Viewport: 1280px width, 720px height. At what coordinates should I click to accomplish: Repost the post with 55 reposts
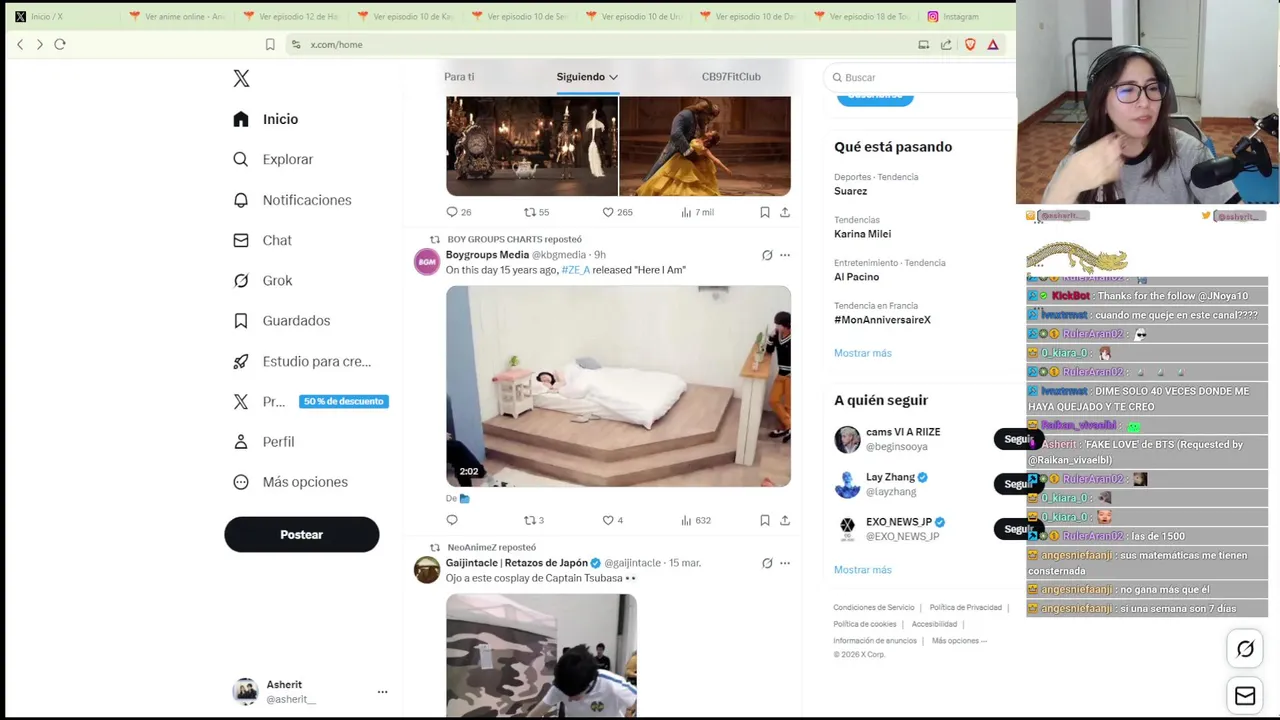tap(537, 212)
